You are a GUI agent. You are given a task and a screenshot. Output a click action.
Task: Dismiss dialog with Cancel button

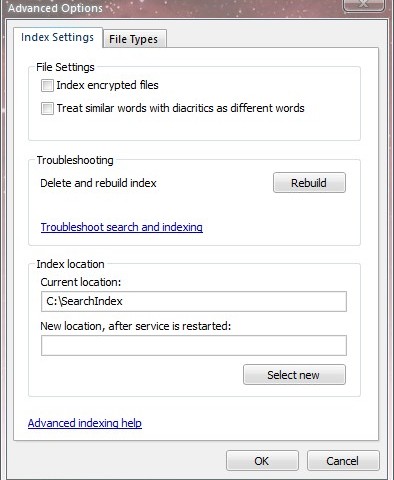pos(343,461)
